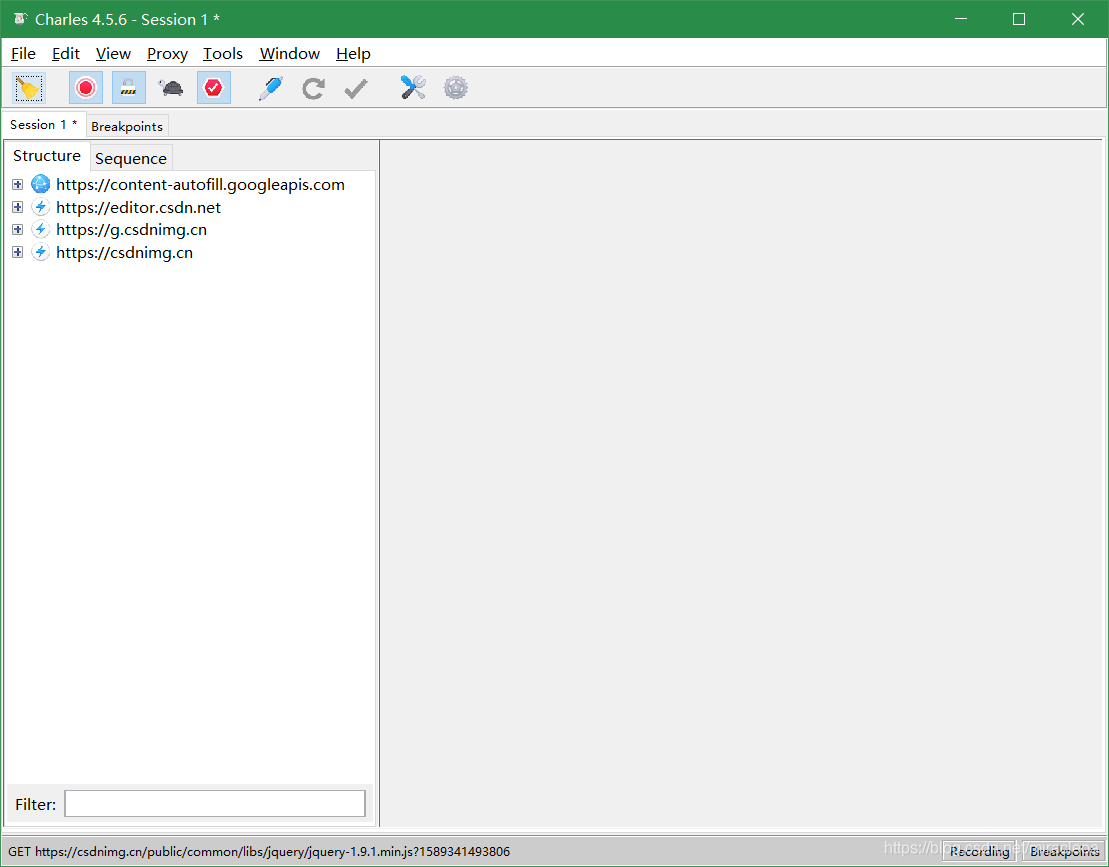Open Settings gear icon
The image size is (1109, 867).
(x=455, y=88)
